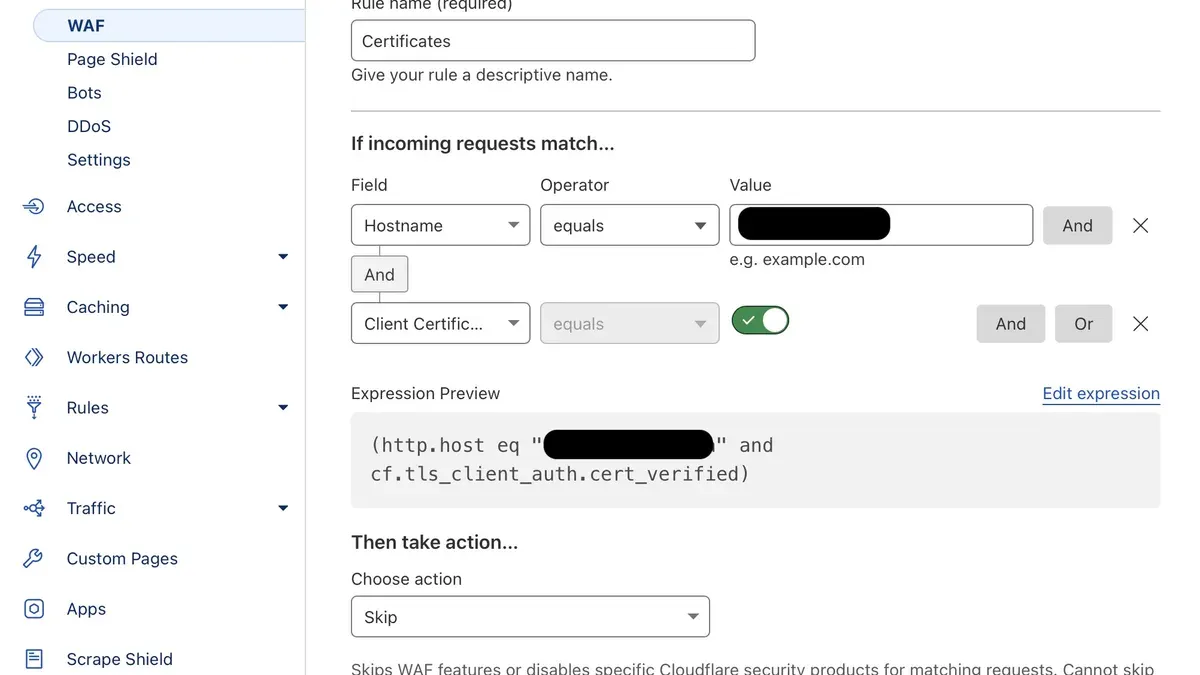Screen dimensions: 1200x675
Task: Click the 'Choose action' label
Action: coord(406,579)
